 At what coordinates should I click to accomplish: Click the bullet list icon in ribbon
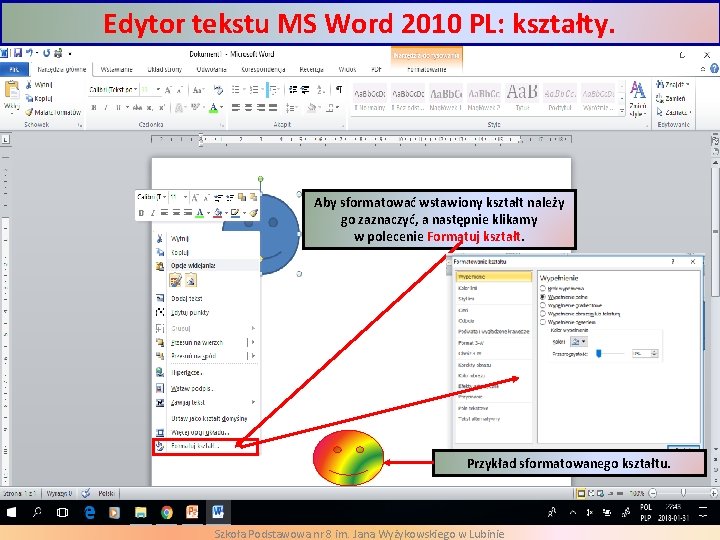236,90
